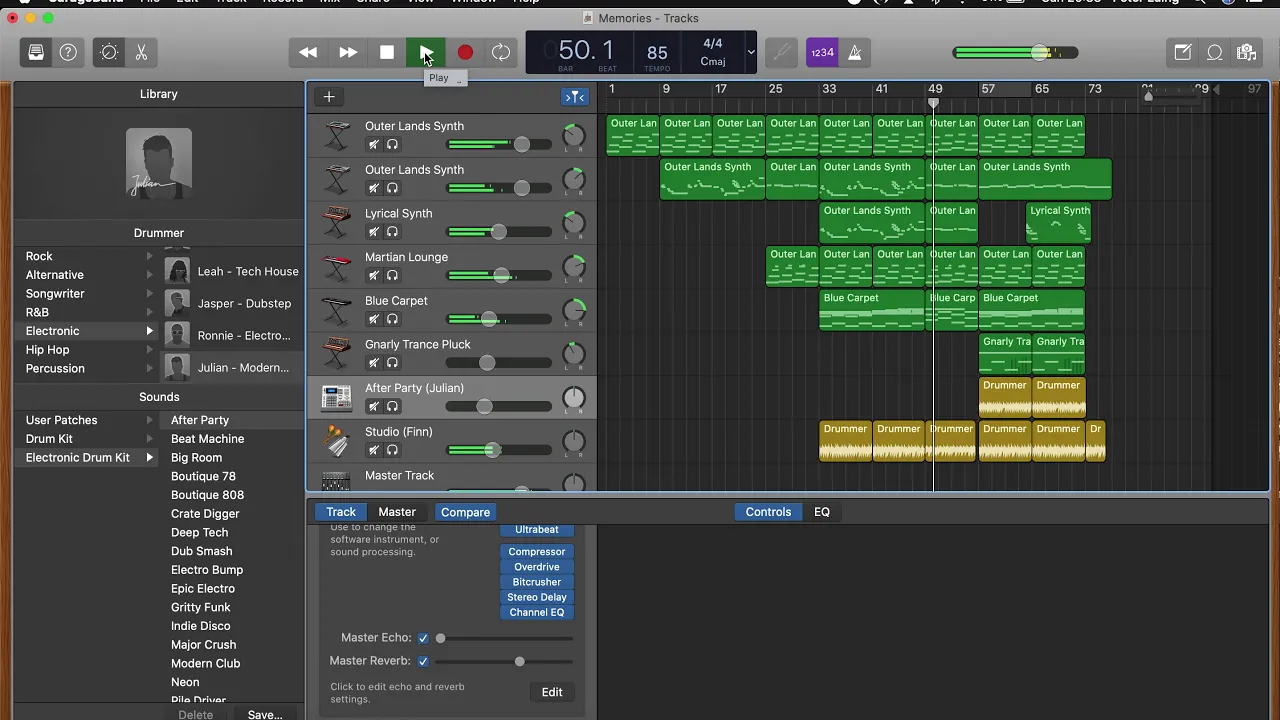Adjust the master volume slider
Image resolution: width=1280 pixels, height=720 pixels.
1016,53
